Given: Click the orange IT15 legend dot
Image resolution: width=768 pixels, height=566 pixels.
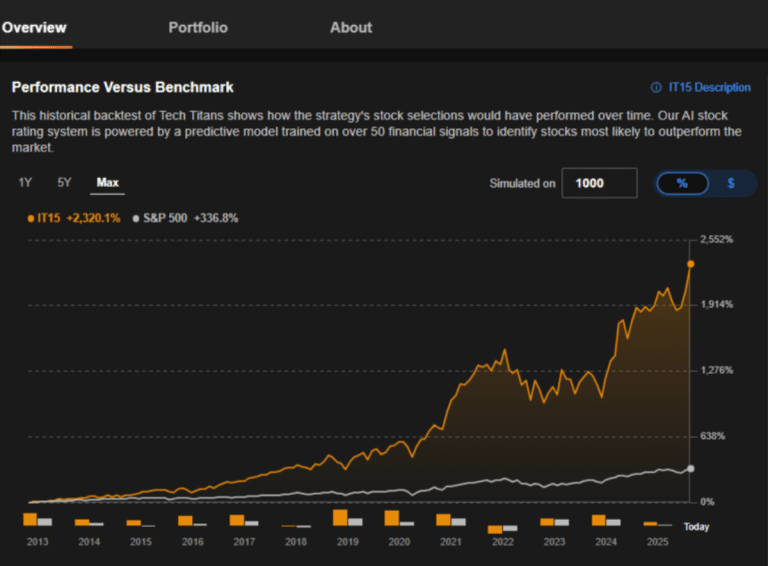Looking at the screenshot, I should tap(30, 218).
